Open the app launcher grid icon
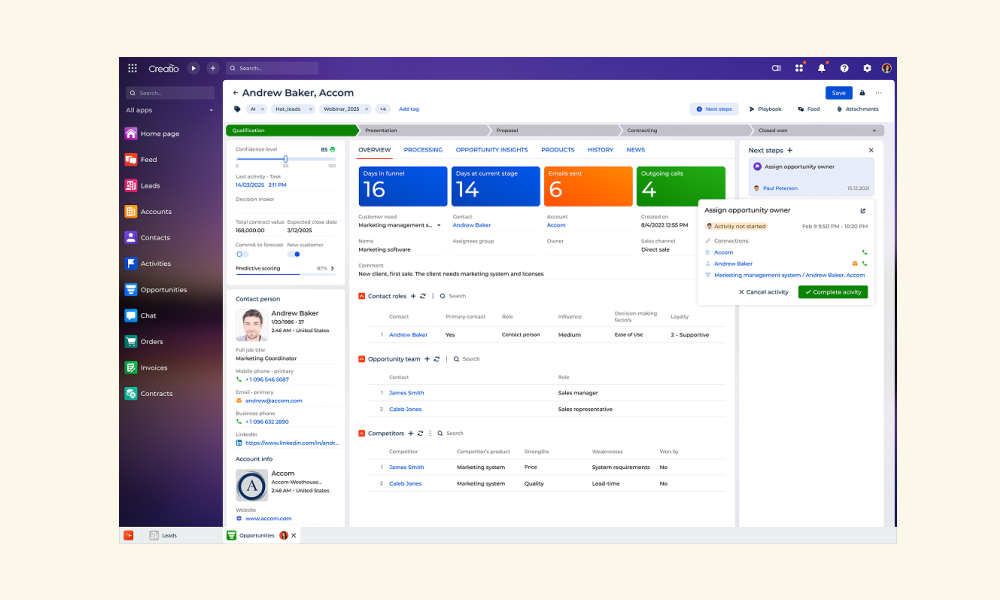Viewport: 1000px width, 600px height. [x=132, y=68]
